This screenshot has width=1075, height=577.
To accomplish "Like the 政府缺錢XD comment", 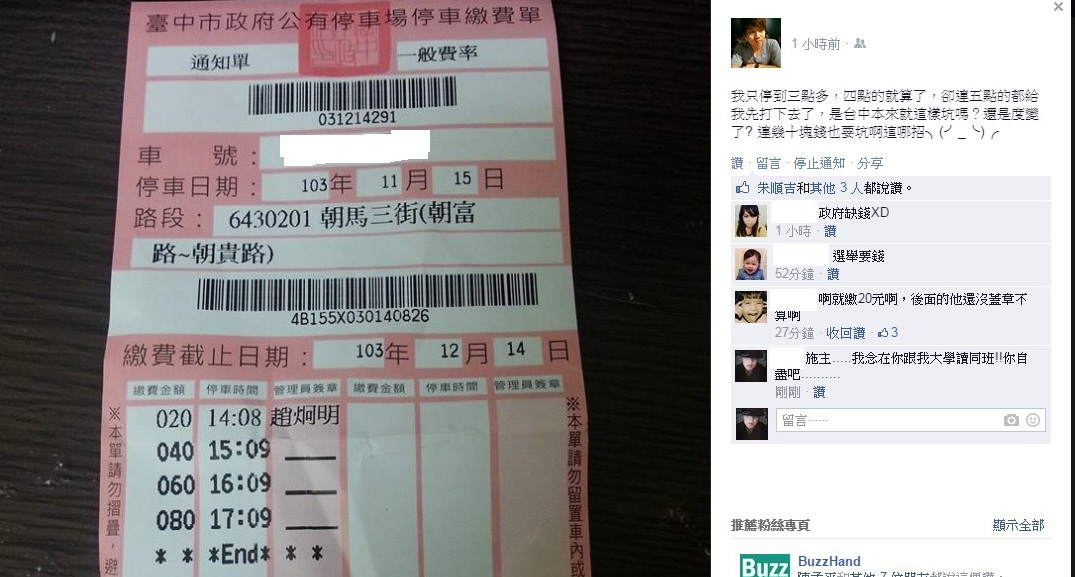I will [830, 231].
